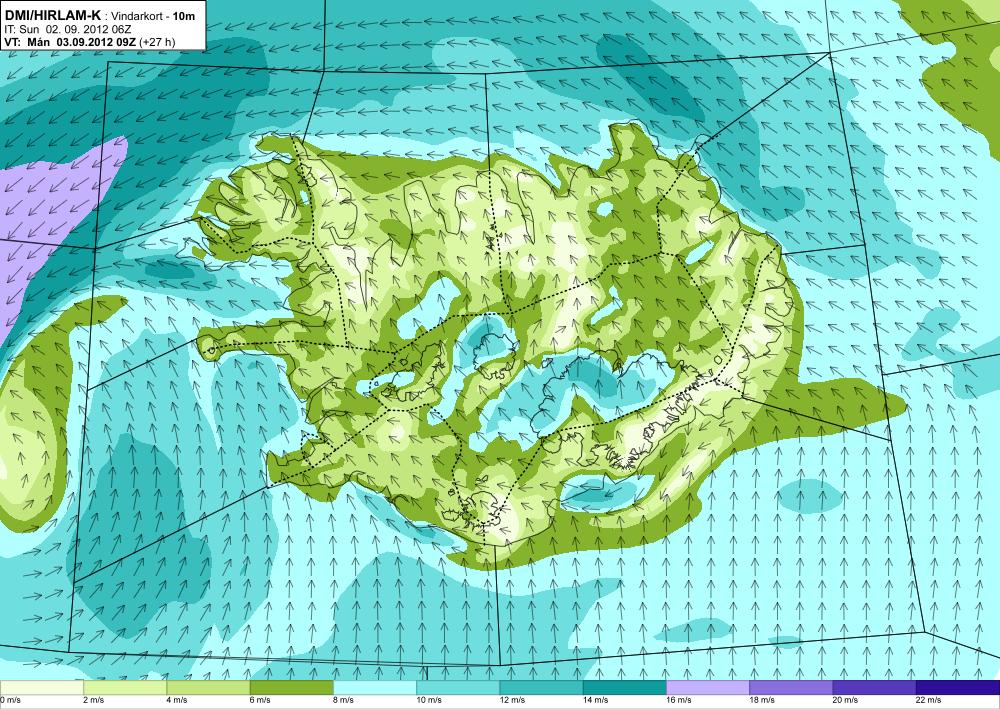
Task: Click the dark teal 14–16 m/s legend swatch
Action: tap(625, 688)
